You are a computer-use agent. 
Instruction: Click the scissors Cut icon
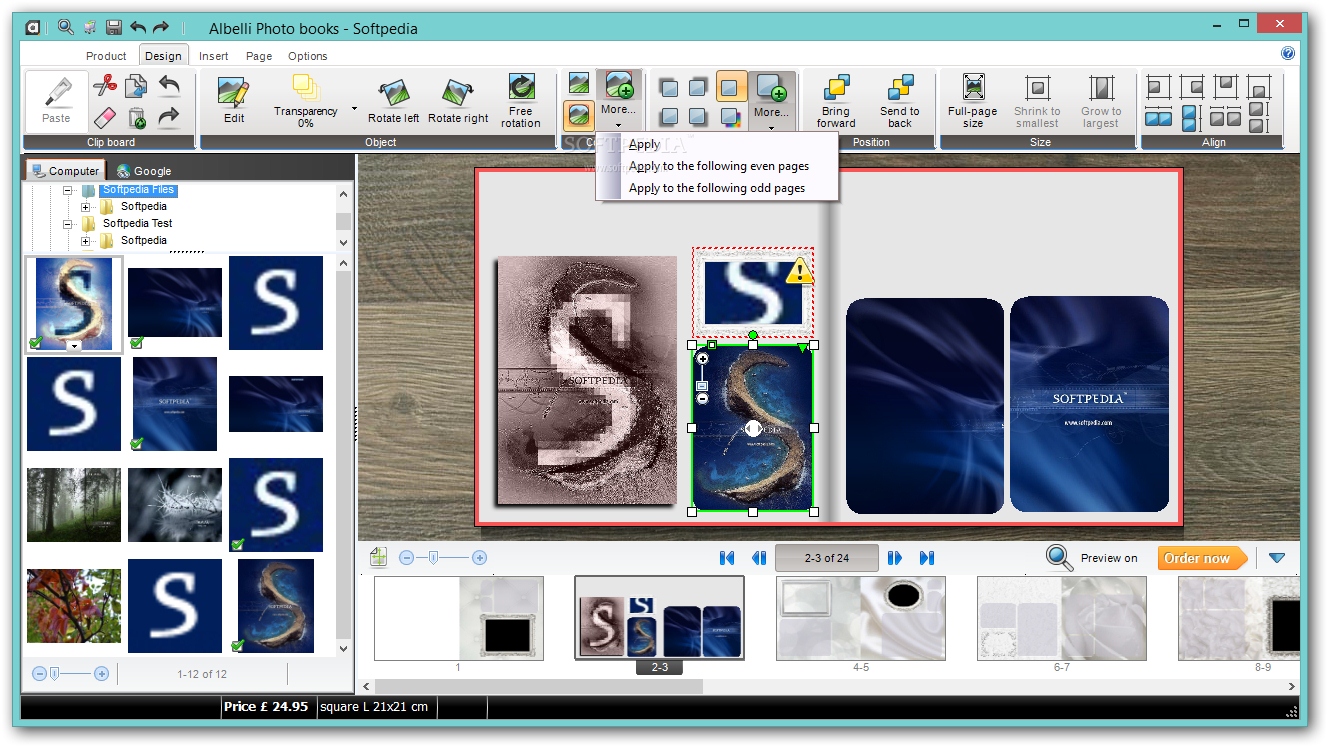[x=105, y=86]
